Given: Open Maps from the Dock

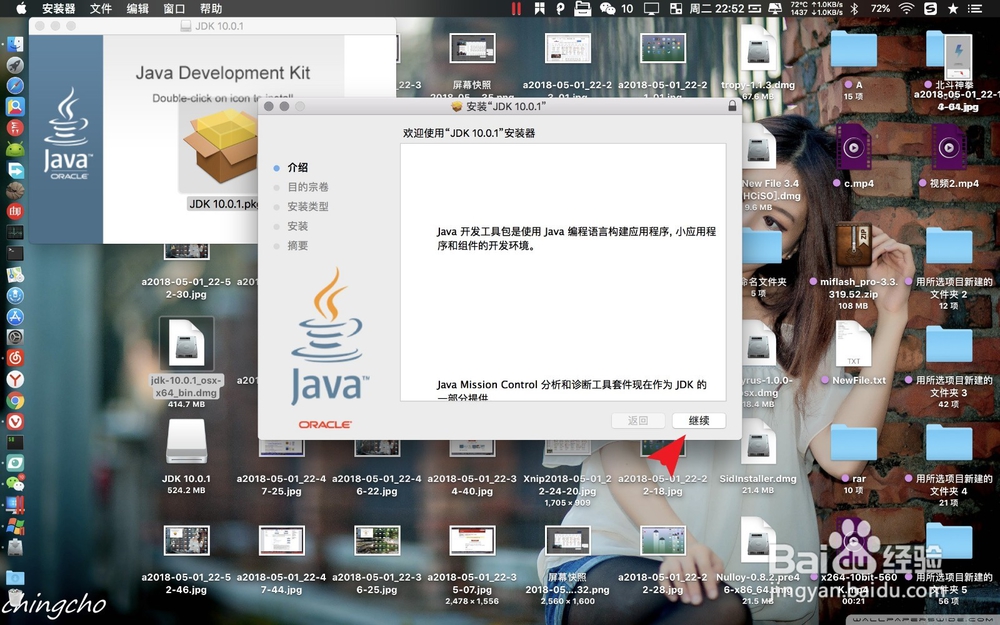Looking at the screenshot, I should (x=15, y=274).
